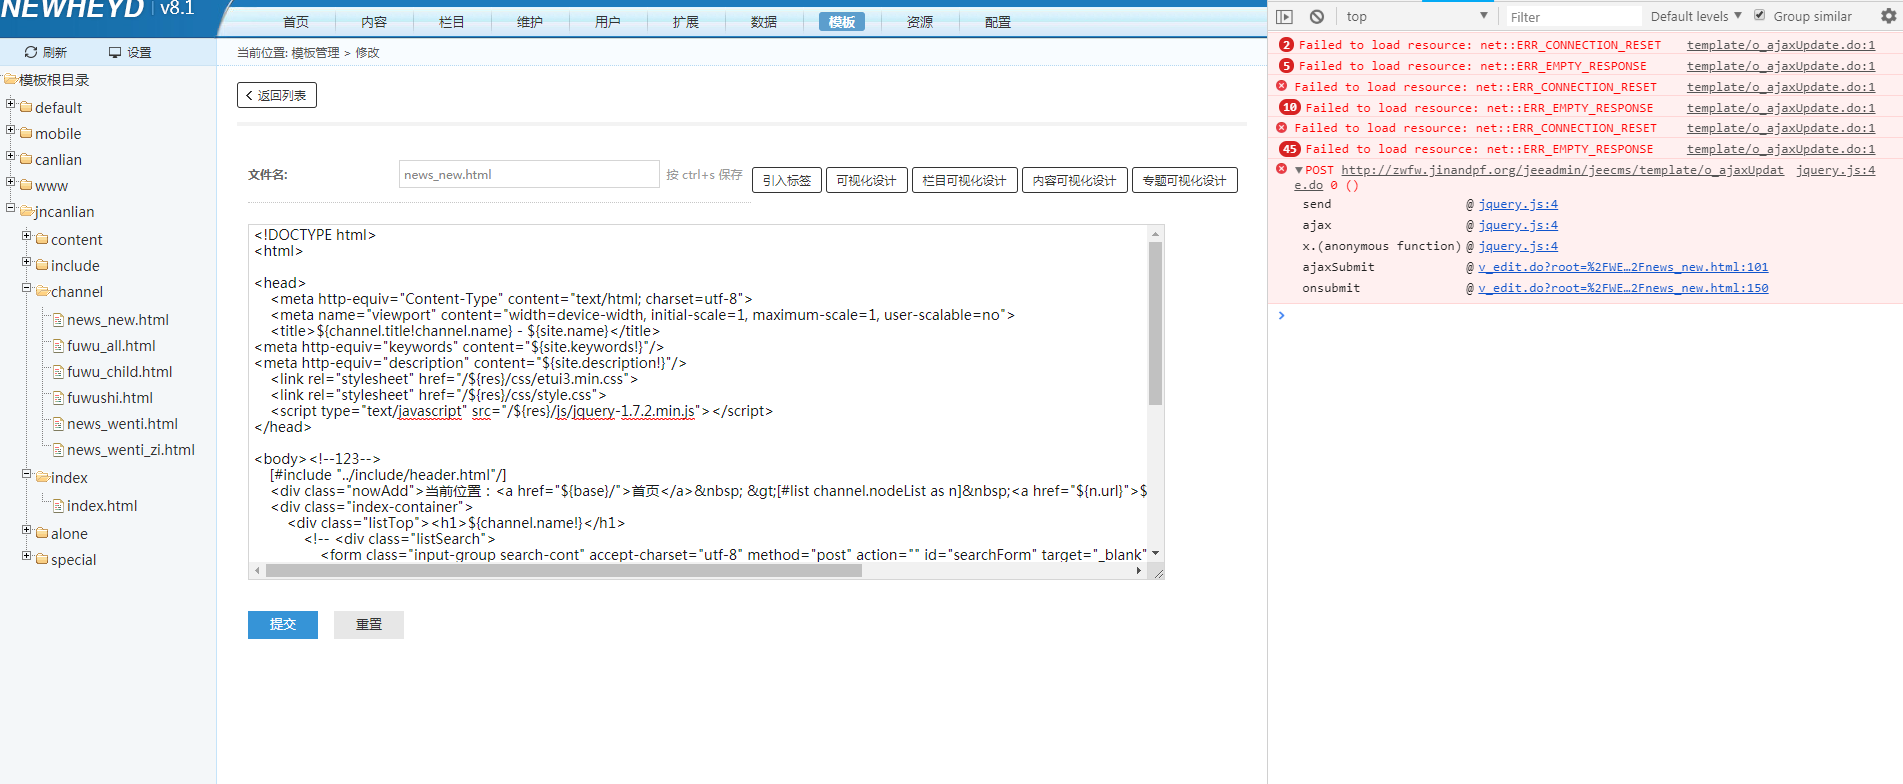This screenshot has width=1903, height=784.
Task: Click the content folder icon
Action: tap(42, 240)
